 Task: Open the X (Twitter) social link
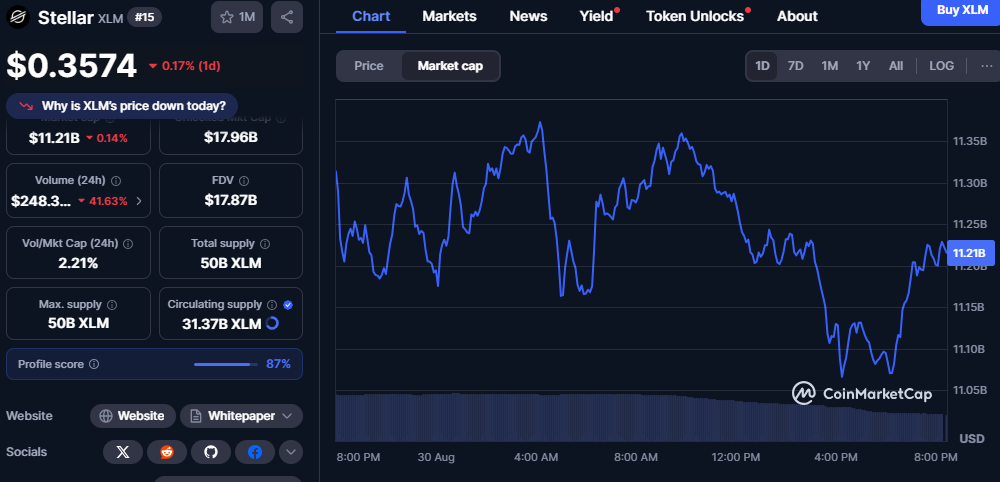(x=123, y=452)
